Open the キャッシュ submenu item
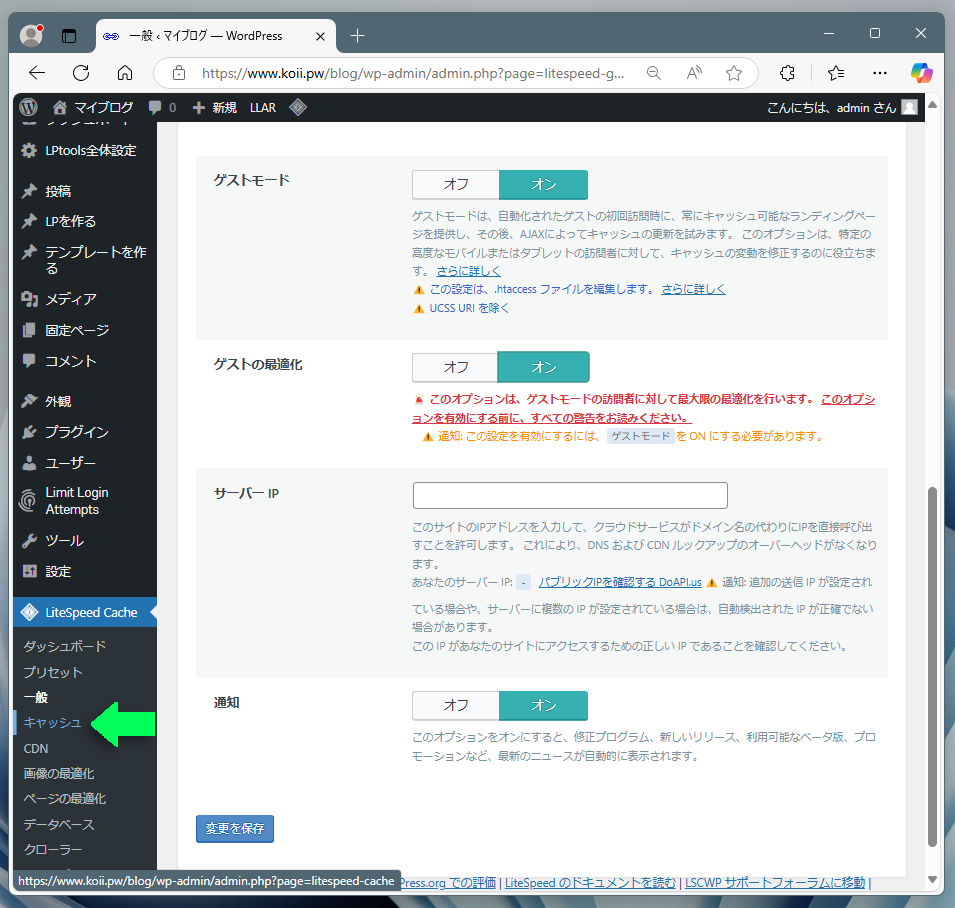 coord(52,722)
